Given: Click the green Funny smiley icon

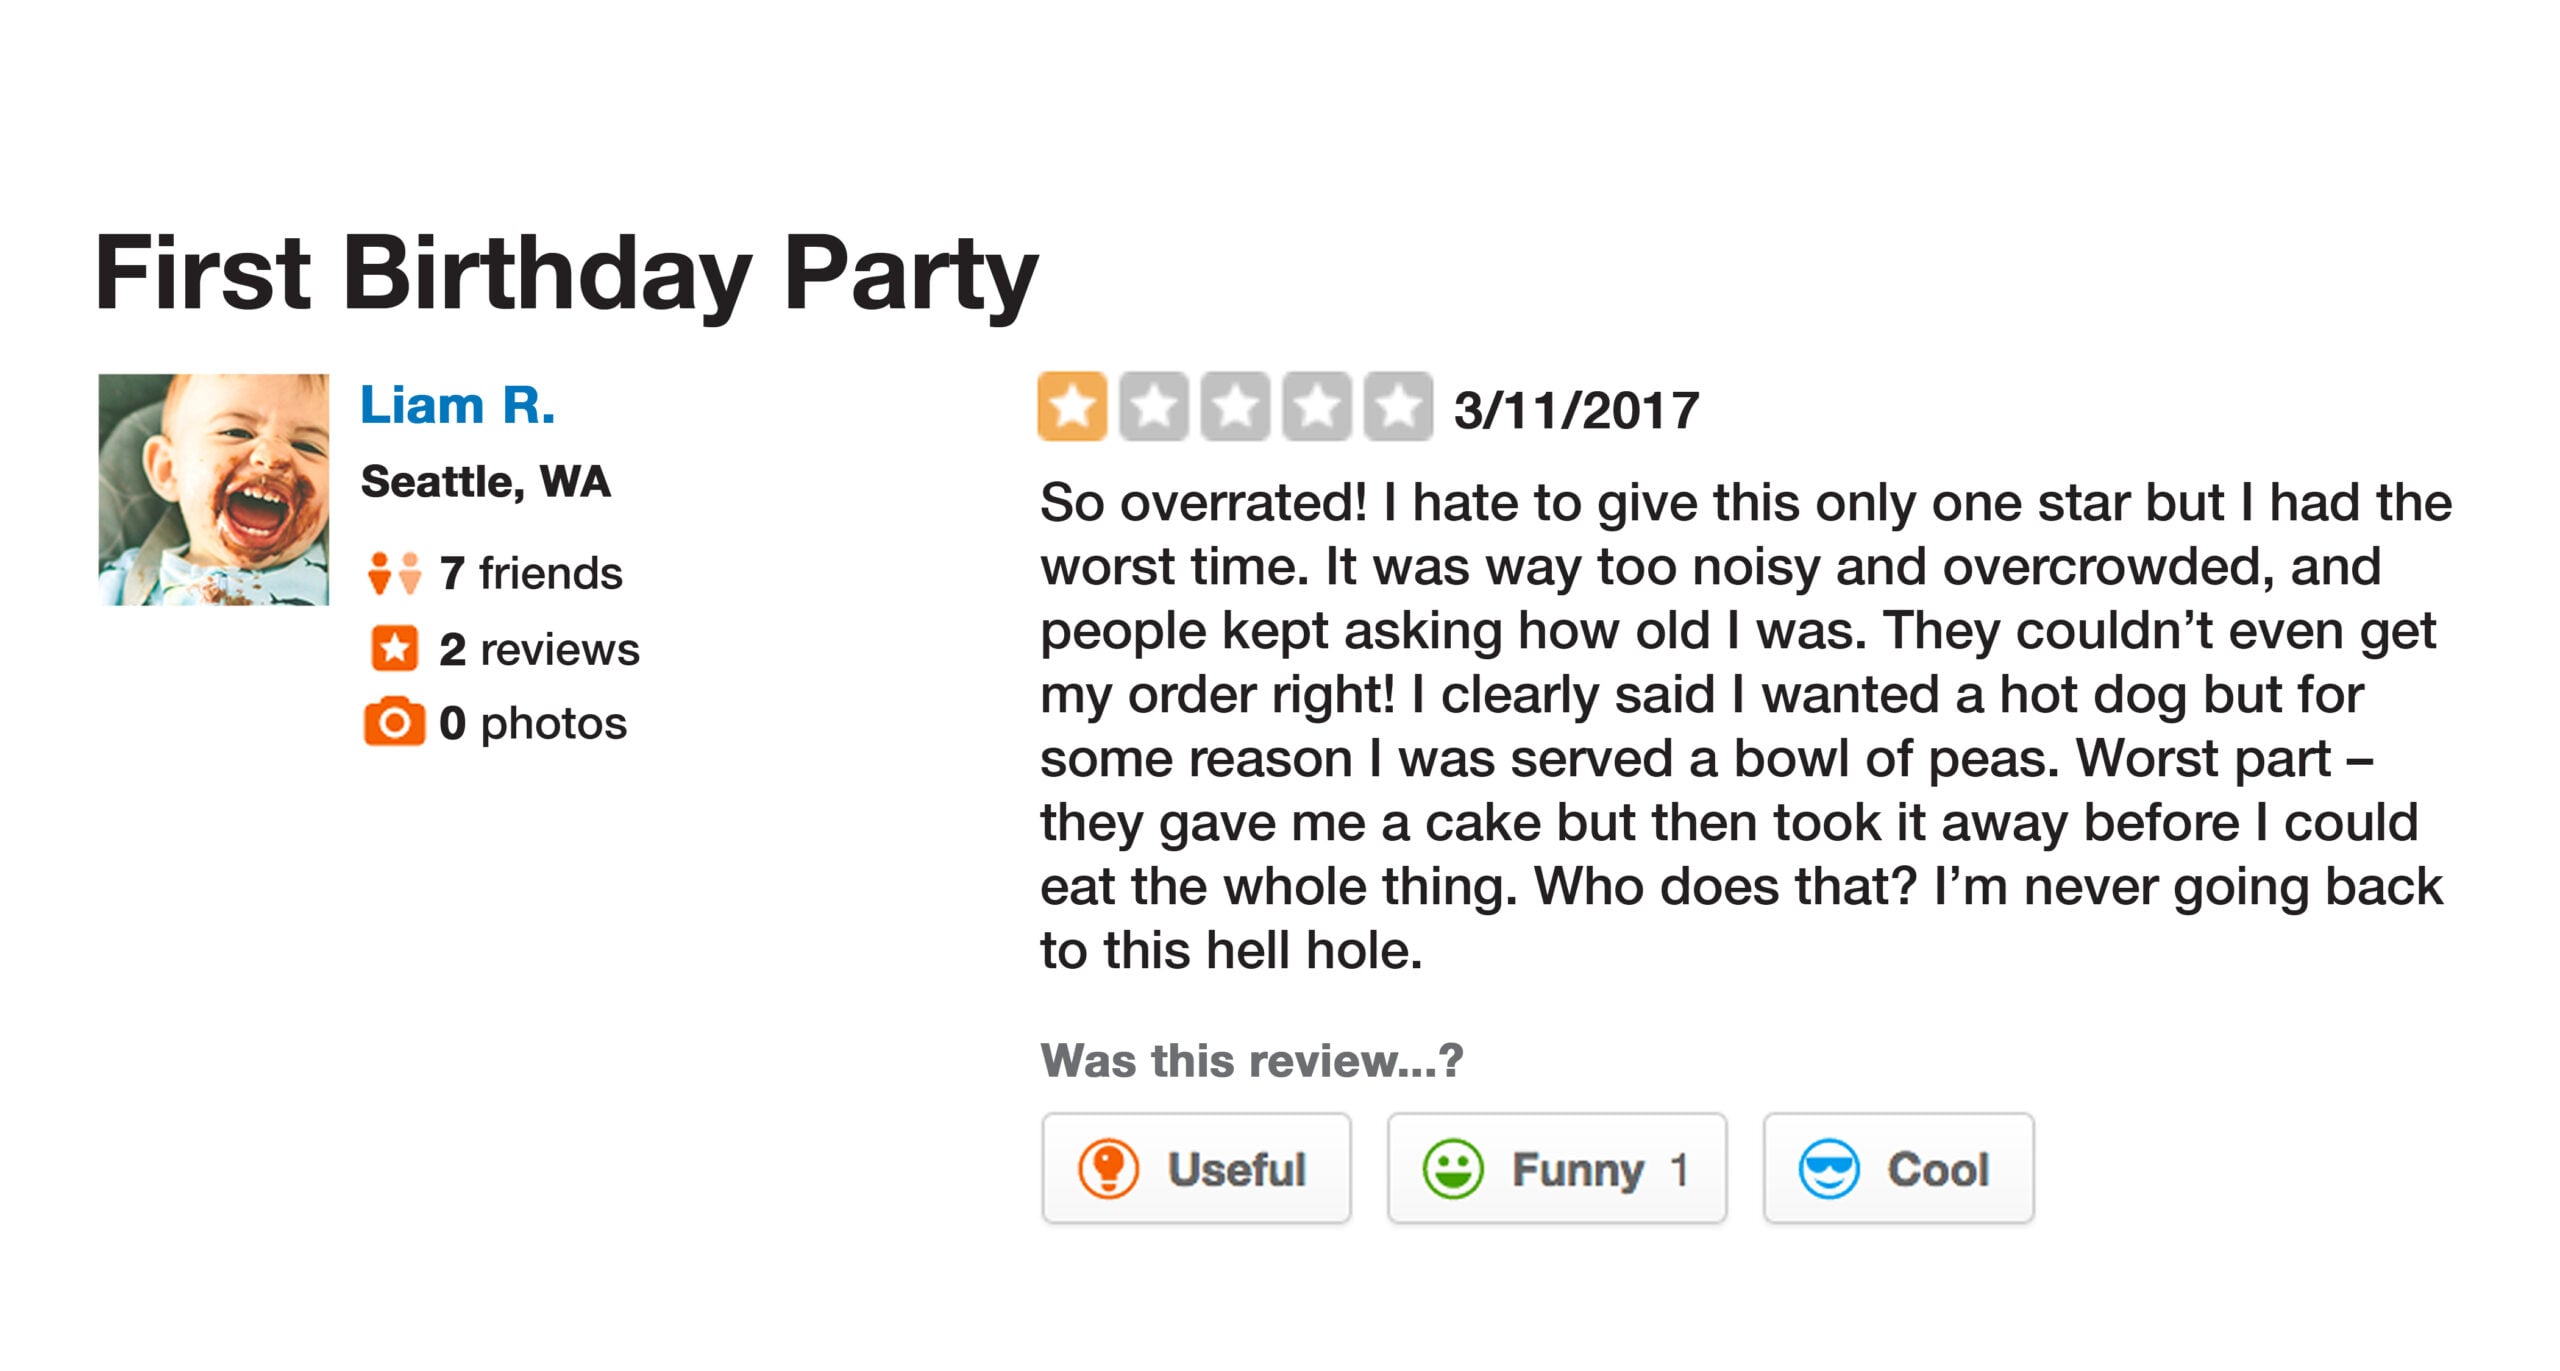Looking at the screenshot, I should [1452, 1168].
